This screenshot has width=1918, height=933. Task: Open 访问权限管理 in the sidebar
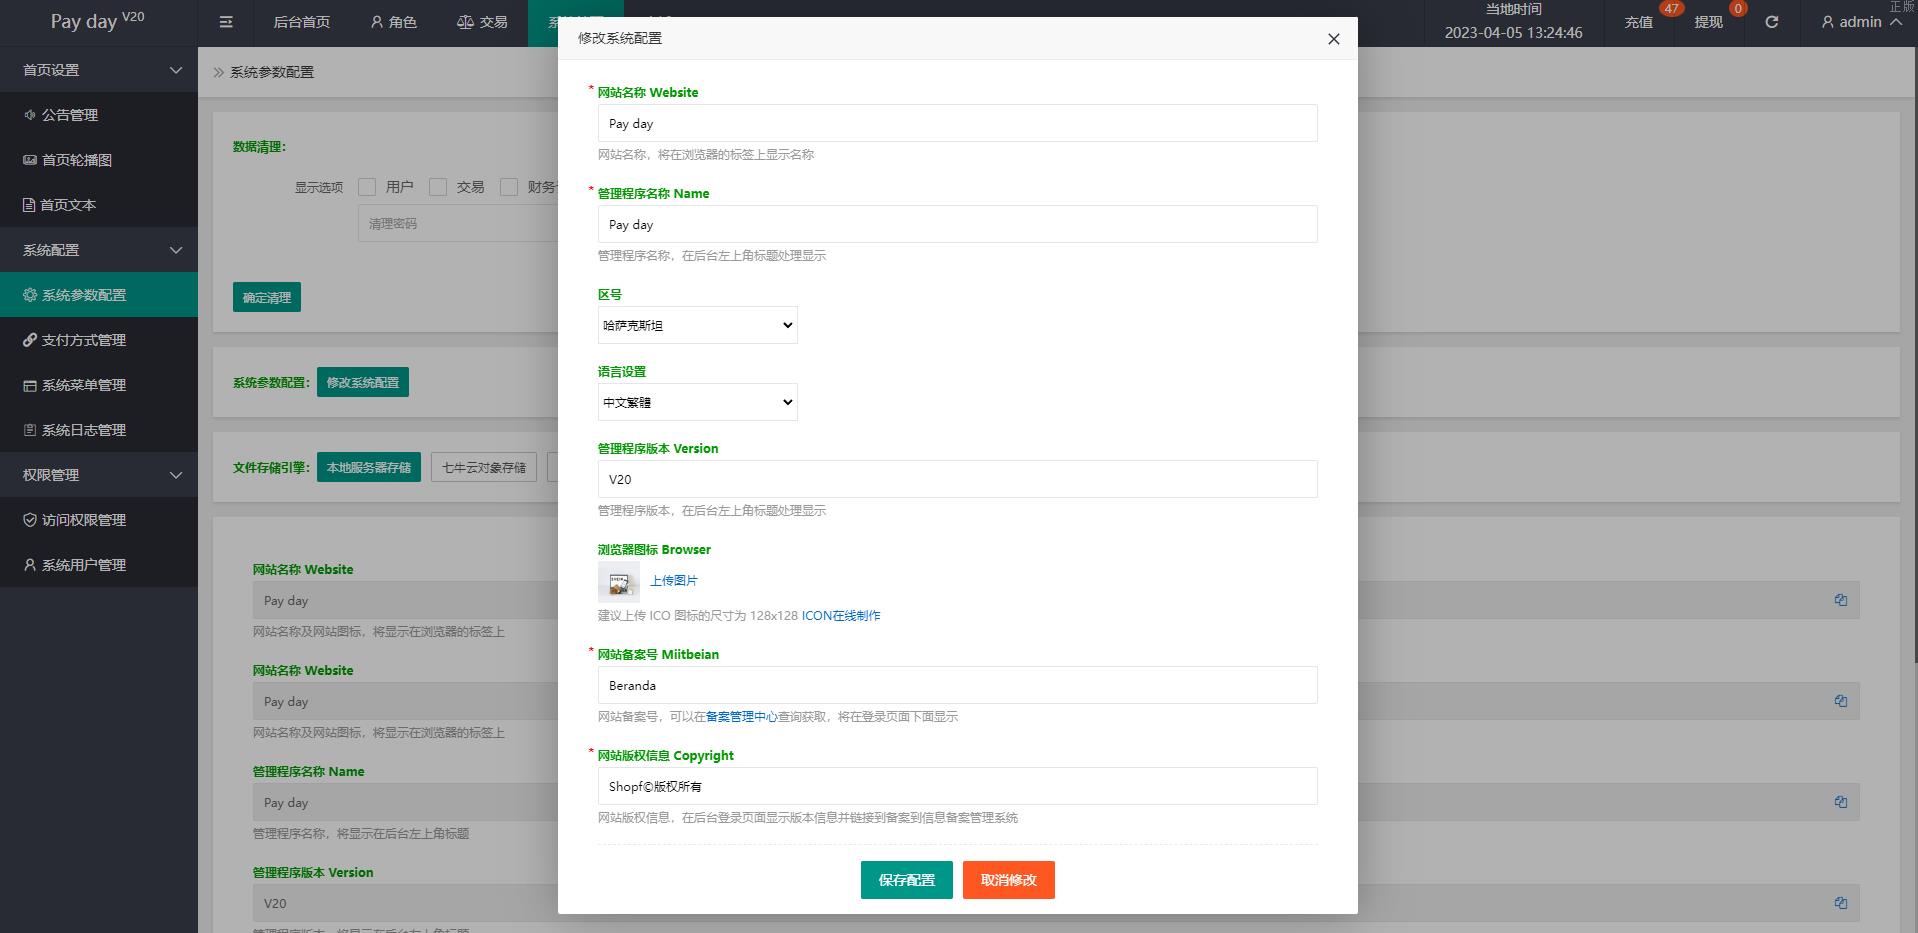point(99,520)
